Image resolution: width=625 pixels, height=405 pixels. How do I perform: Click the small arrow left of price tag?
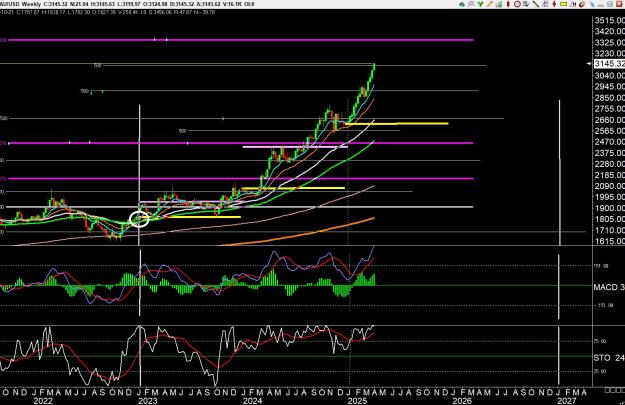tap(589, 63)
